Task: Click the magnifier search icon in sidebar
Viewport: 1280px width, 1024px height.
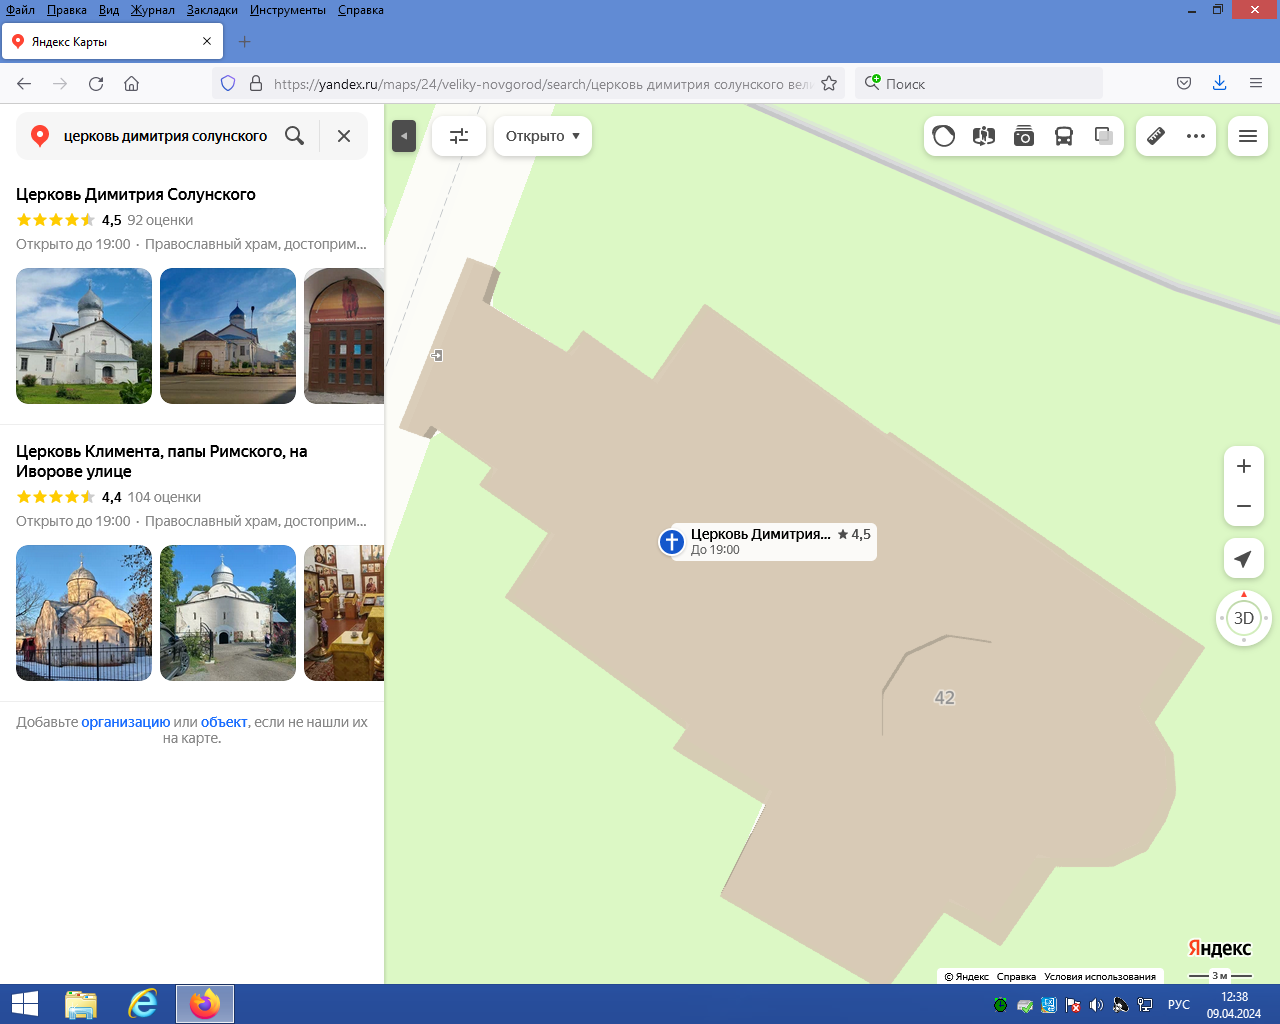Action: [x=294, y=136]
